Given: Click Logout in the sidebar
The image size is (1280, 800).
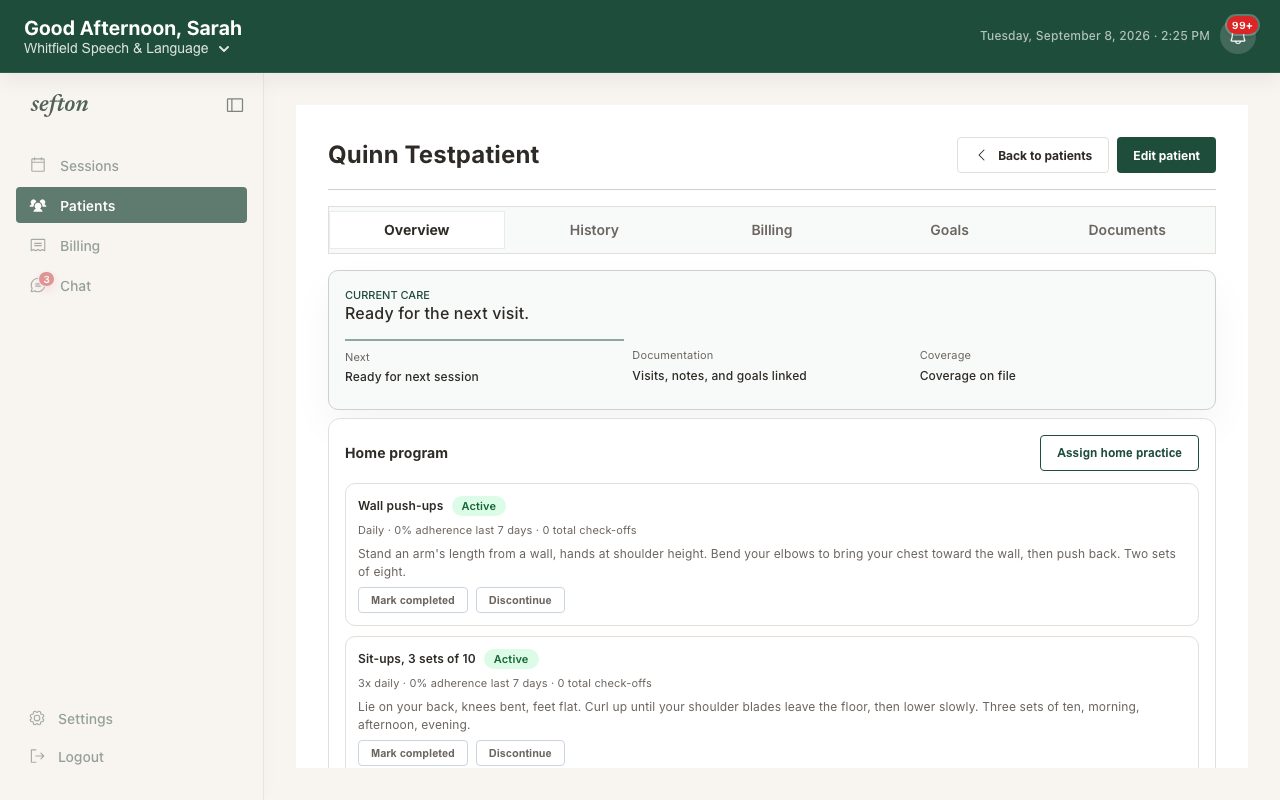Looking at the screenshot, I should click(x=131, y=756).
